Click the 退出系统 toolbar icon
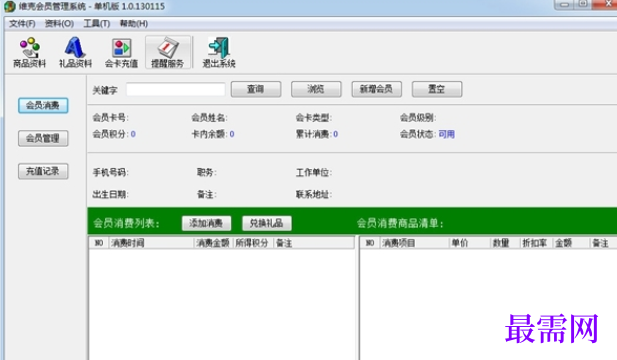Viewport: 617px width, 360px height. pos(219,52)
